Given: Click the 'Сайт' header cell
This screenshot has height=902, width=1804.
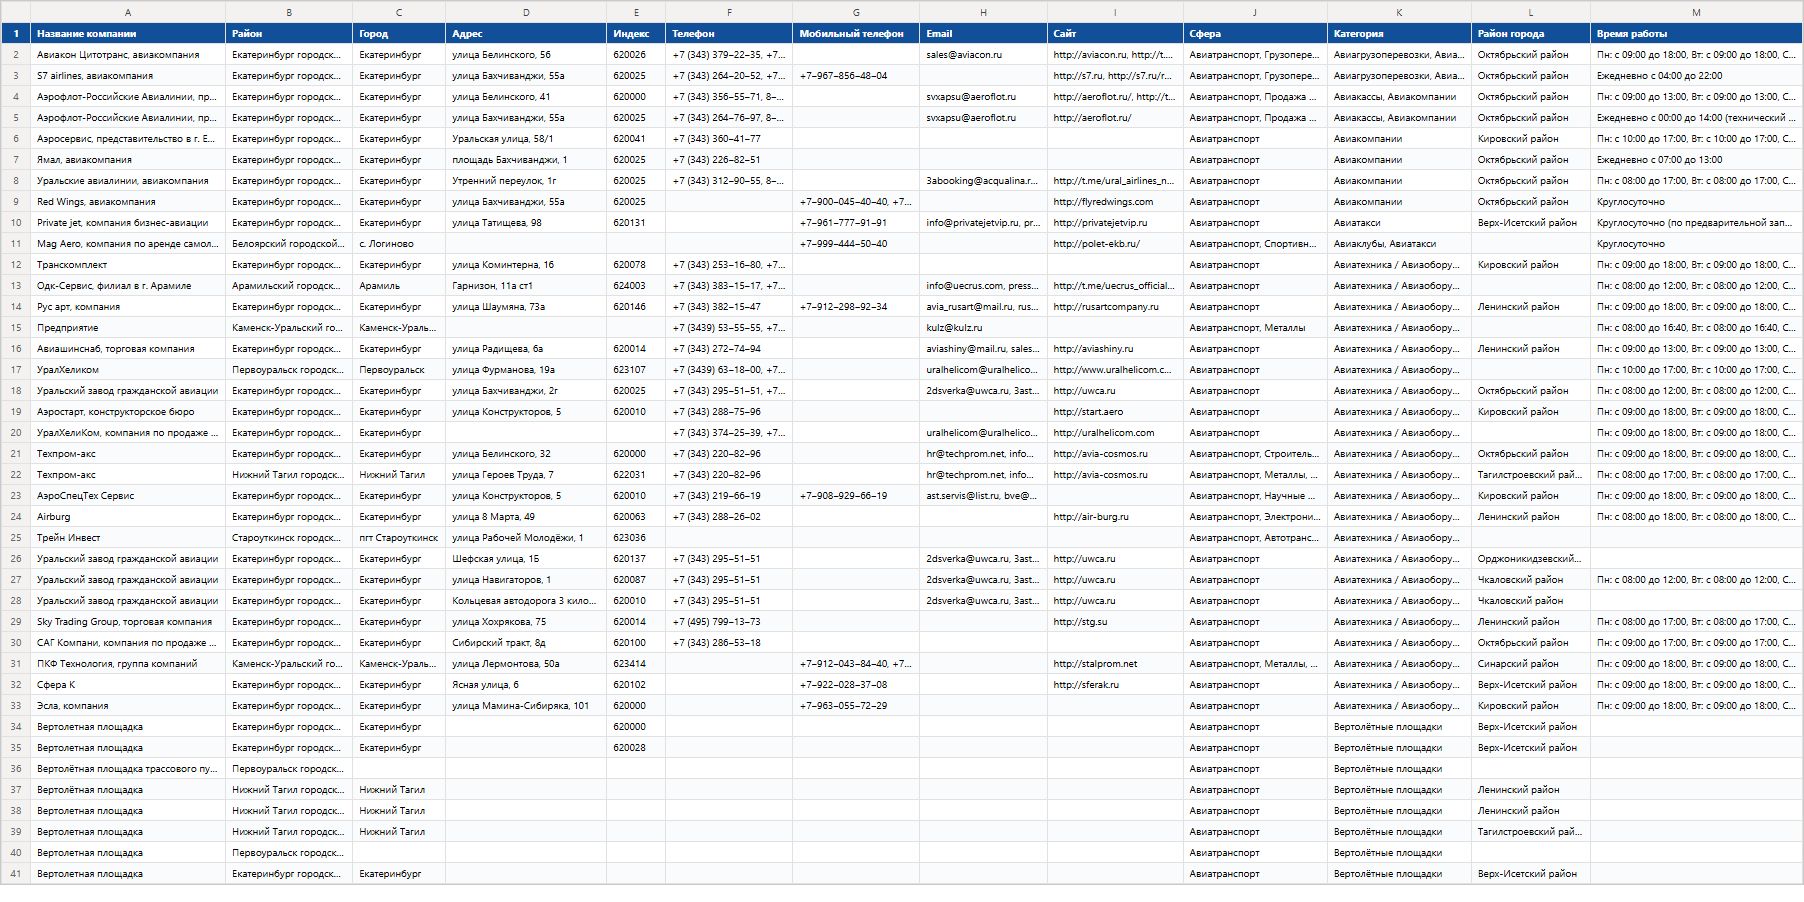Looking at the screenshot, I should point(1115,34).
